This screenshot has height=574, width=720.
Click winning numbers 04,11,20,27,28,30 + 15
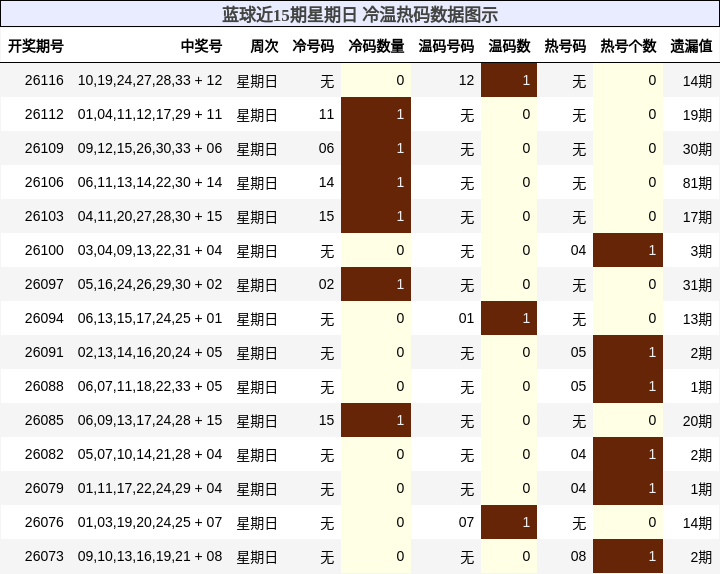coord(150,216)
